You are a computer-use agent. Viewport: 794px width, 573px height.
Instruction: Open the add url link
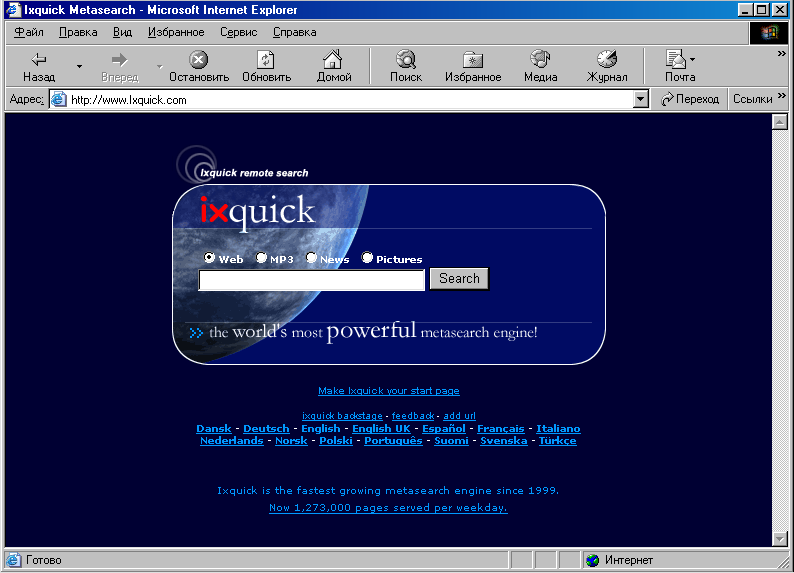tap(460, 416)
